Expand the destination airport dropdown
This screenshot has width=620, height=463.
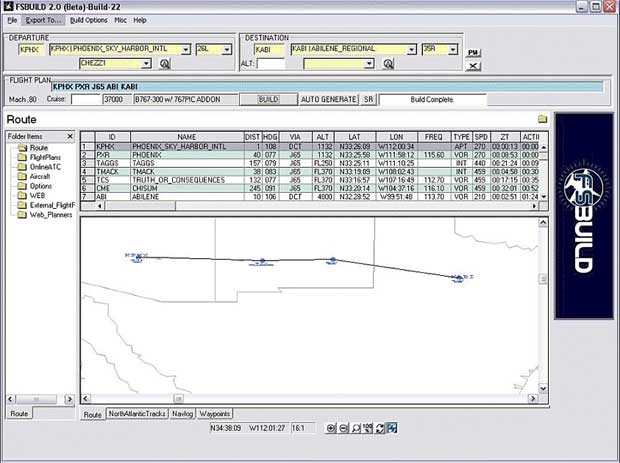click(411, 49)
